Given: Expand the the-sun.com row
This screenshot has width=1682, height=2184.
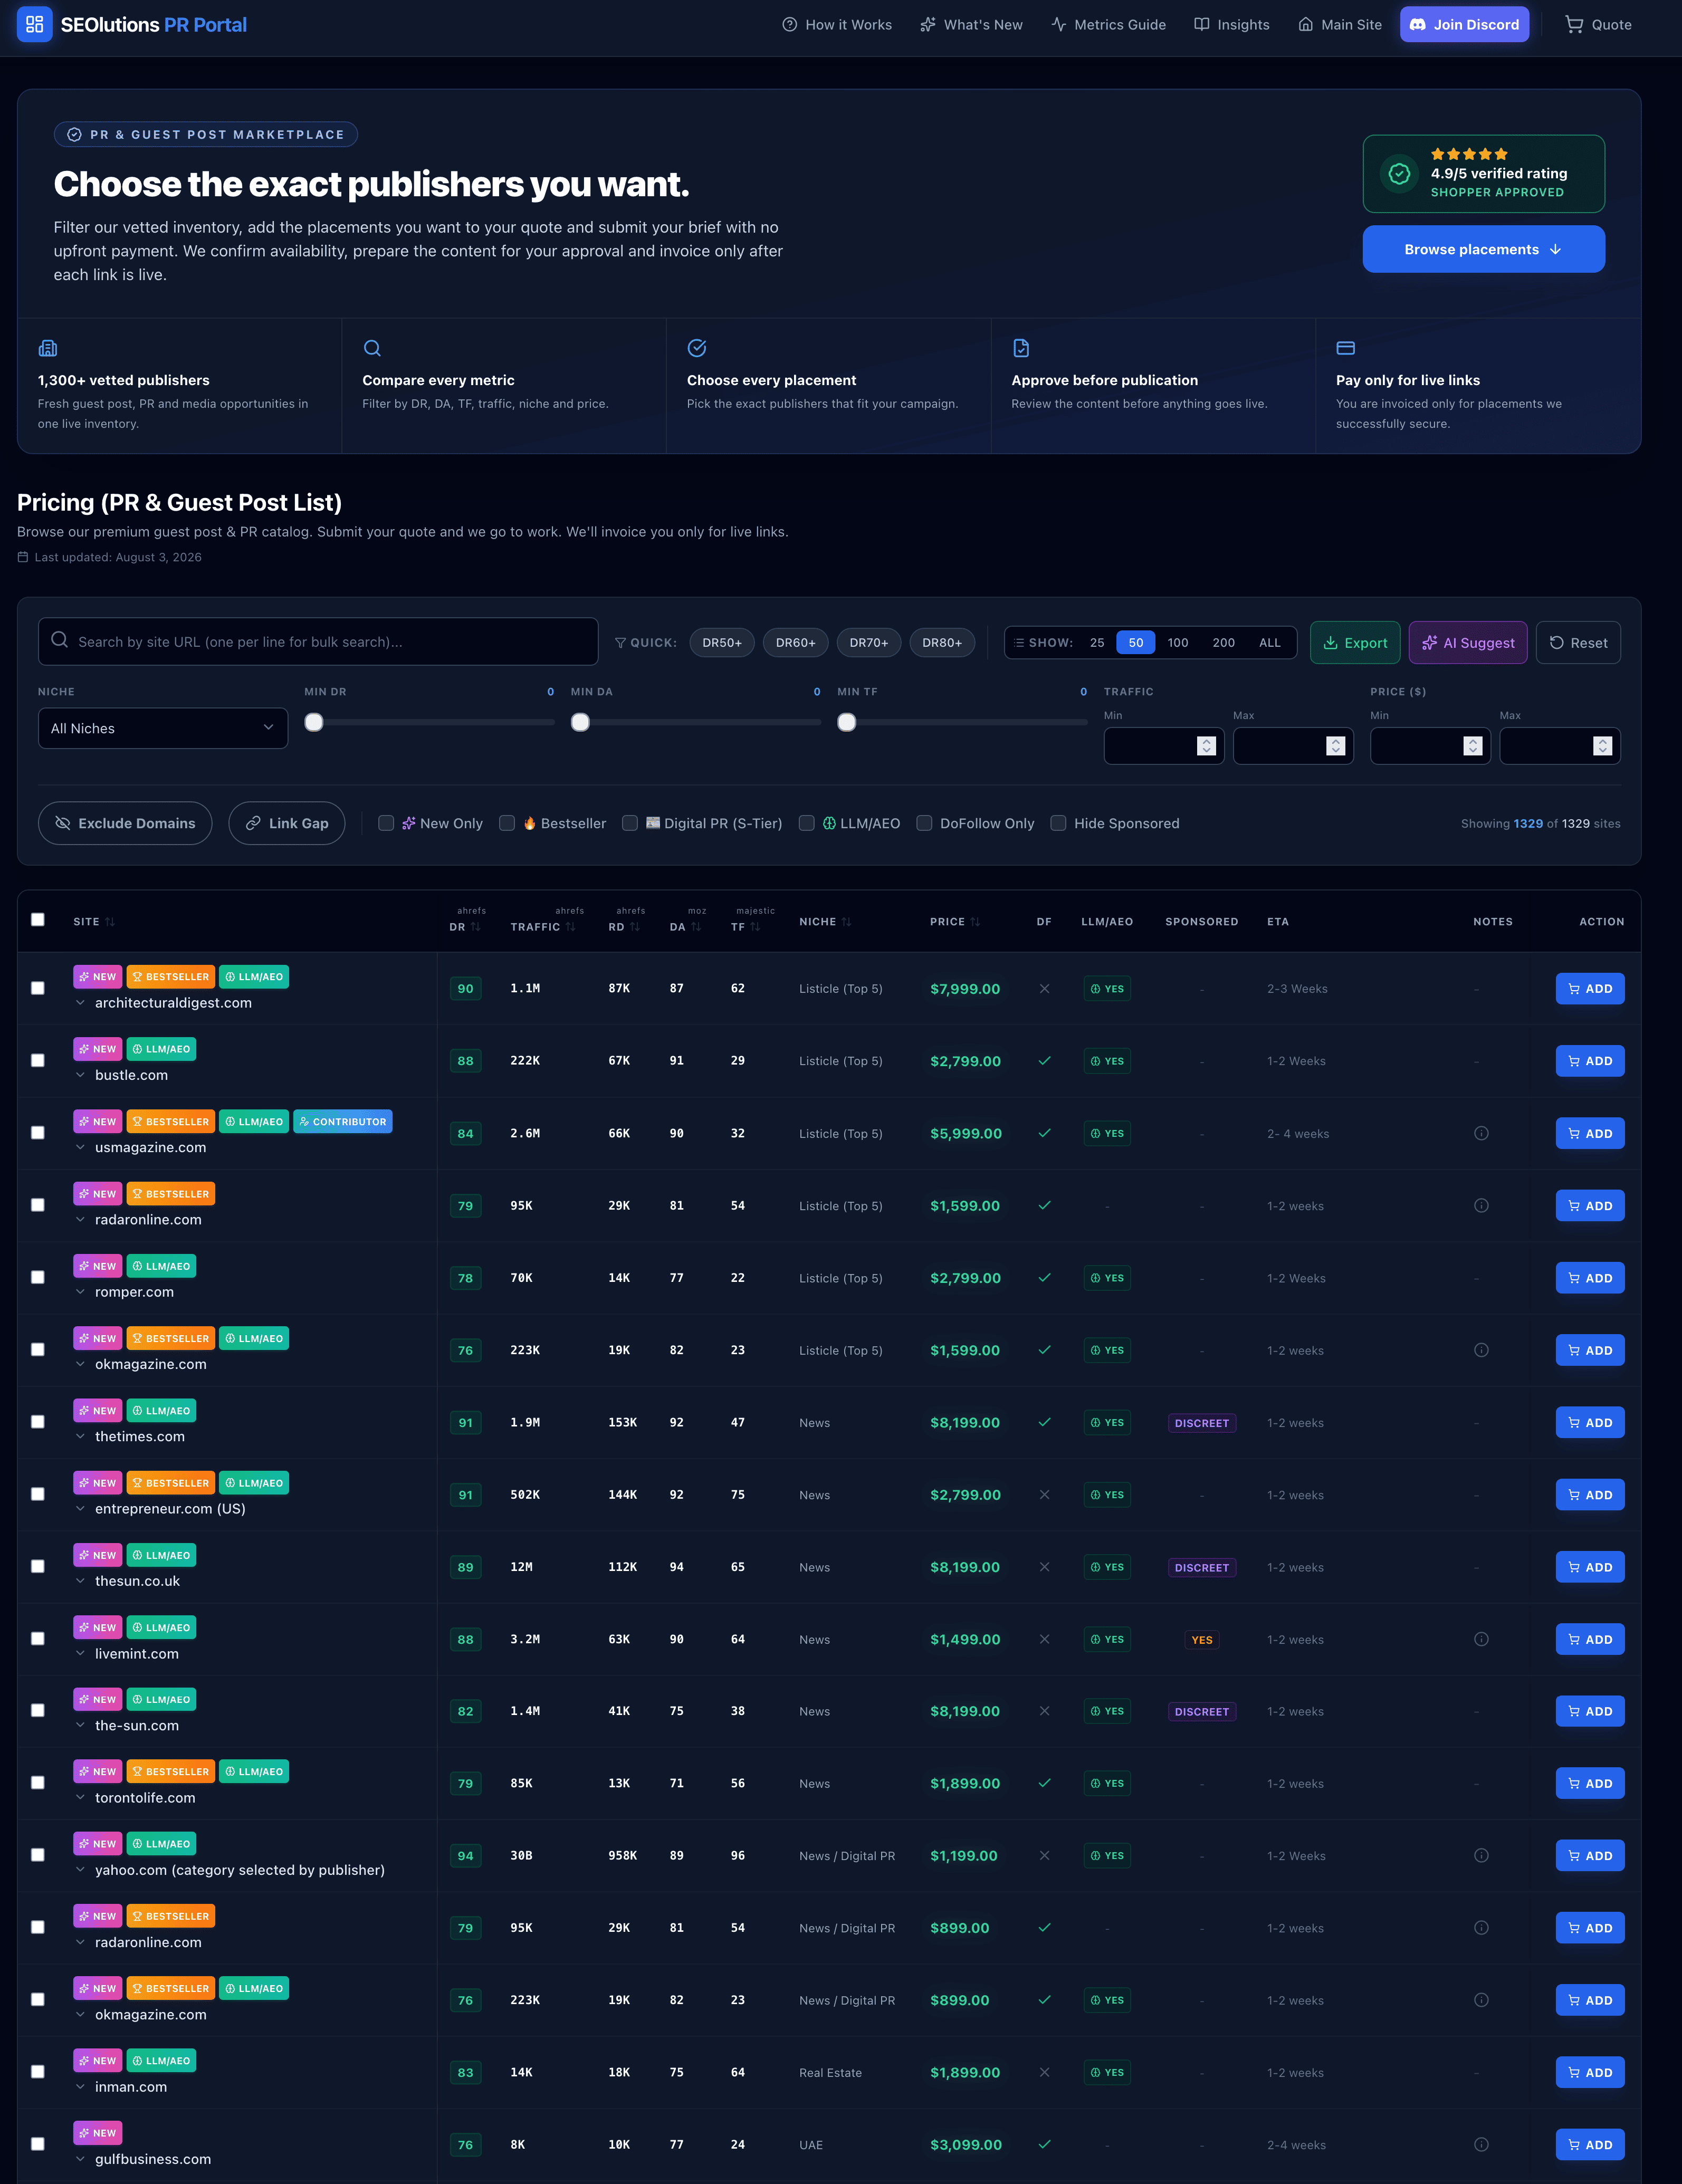Looking at the screenshot, I should (x=80, y=1725).
